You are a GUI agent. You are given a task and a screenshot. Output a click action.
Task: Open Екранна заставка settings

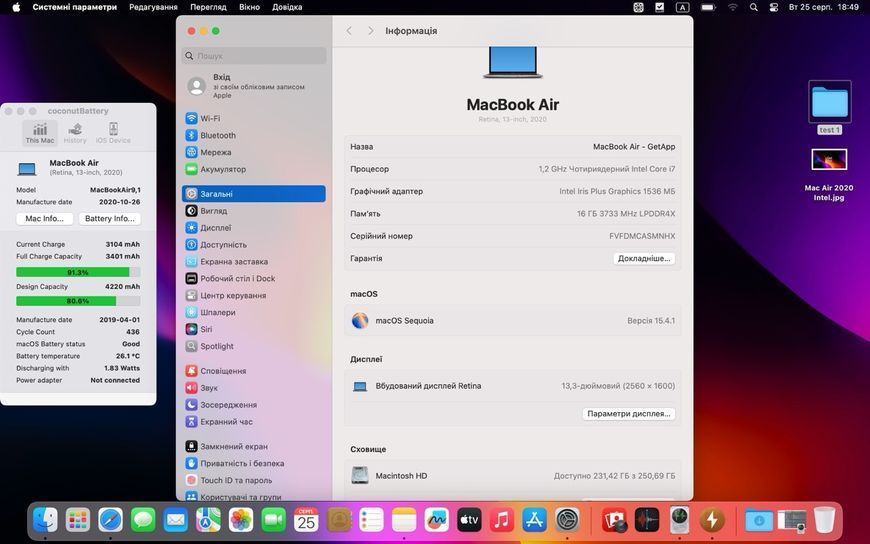click(254, 261)
